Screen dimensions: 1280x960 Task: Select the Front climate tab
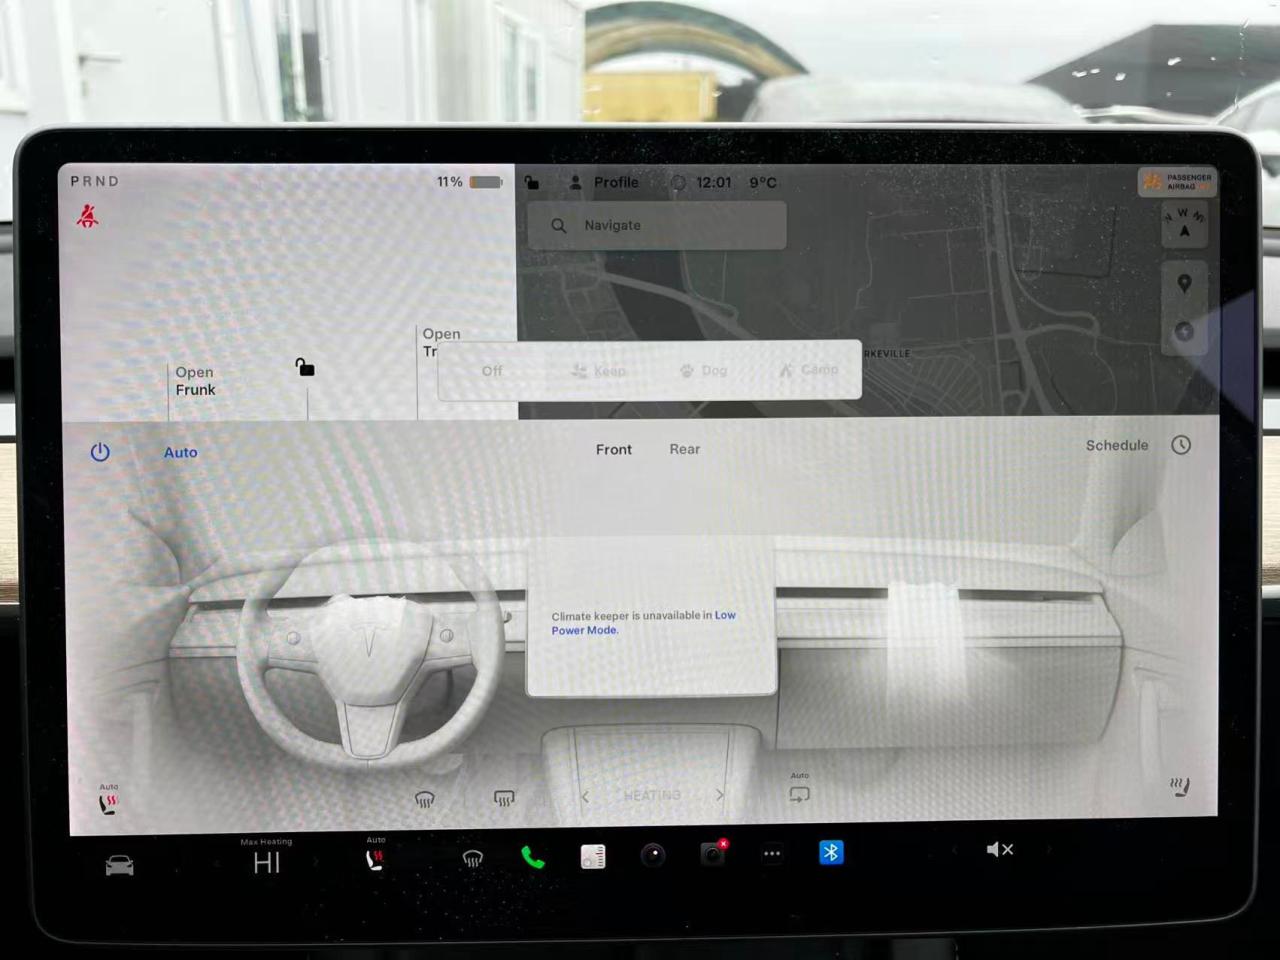(613, 449)
